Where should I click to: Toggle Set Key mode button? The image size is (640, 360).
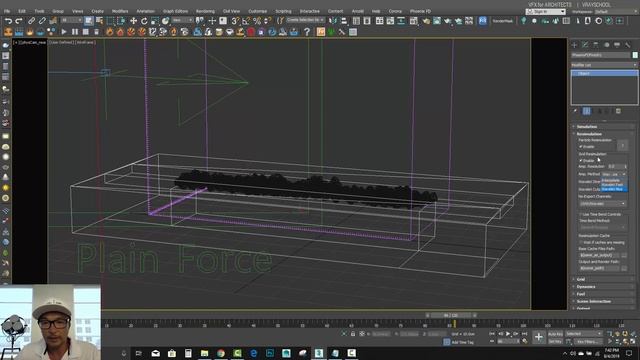555,341
